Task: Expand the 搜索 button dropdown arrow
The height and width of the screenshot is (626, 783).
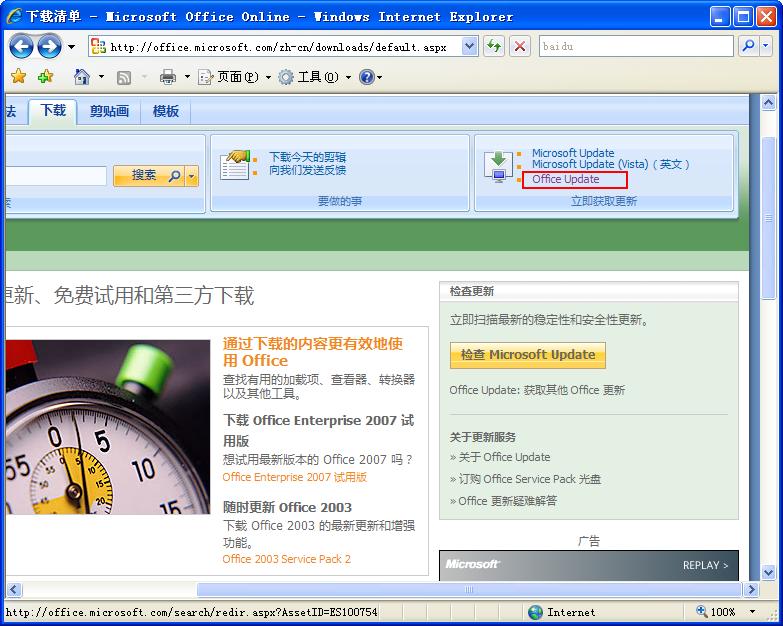Action: 192,176
